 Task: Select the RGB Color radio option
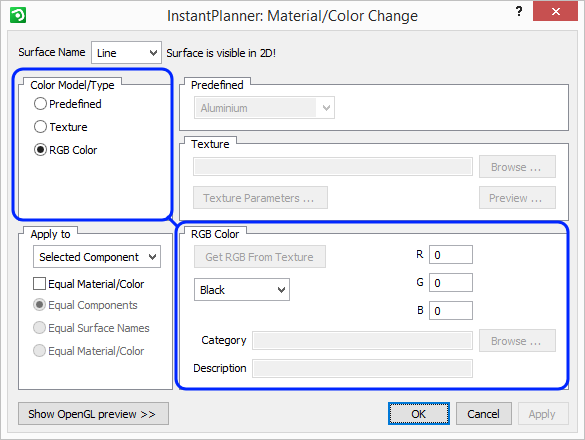[40, 150]
